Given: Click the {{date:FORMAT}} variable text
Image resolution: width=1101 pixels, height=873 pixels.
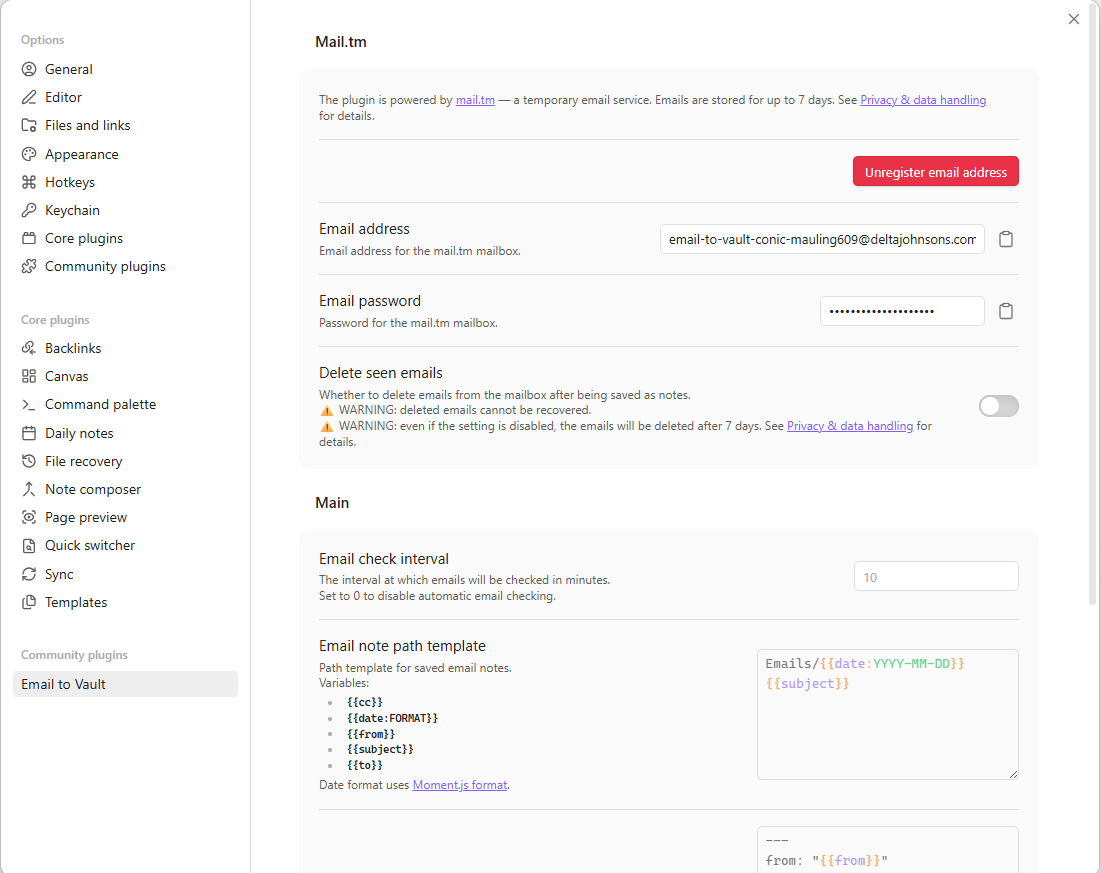Looking at the screenshot, I should point(392,718).
